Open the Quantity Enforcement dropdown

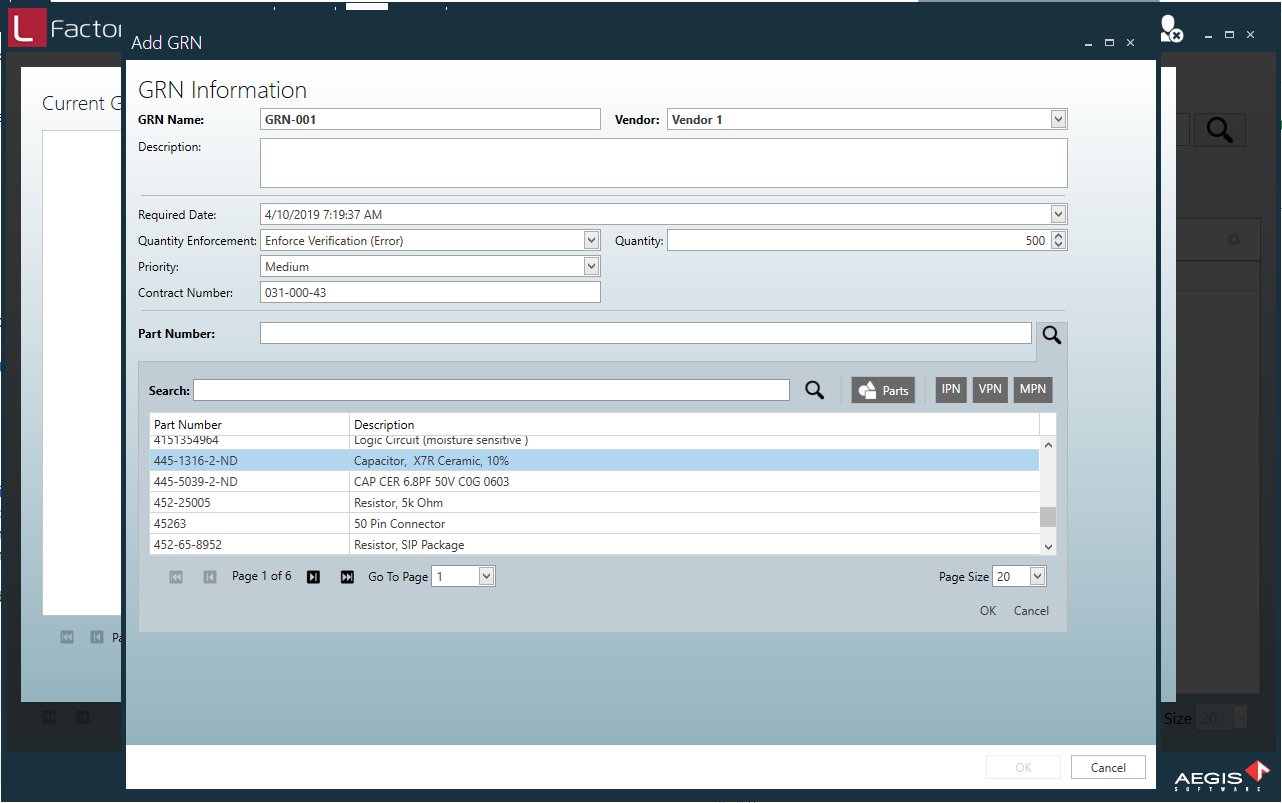coord(591,240)
